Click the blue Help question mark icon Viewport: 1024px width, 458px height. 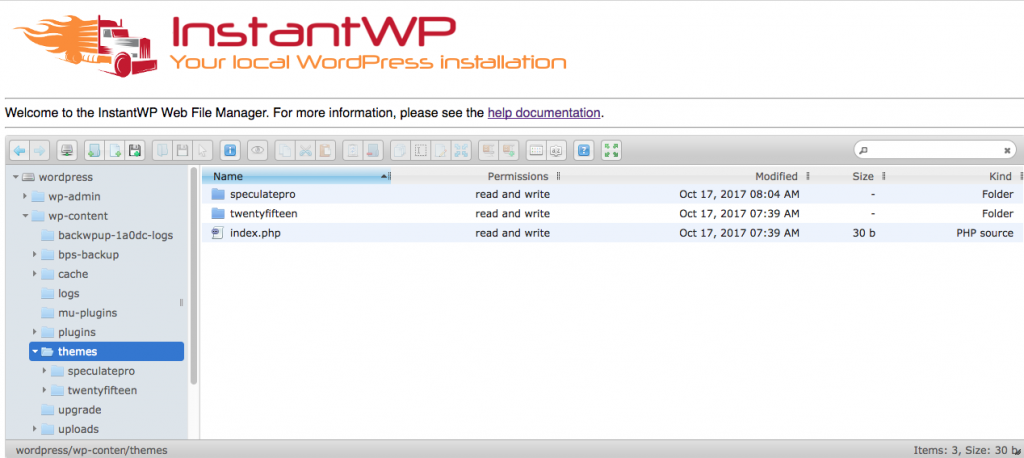584,150
